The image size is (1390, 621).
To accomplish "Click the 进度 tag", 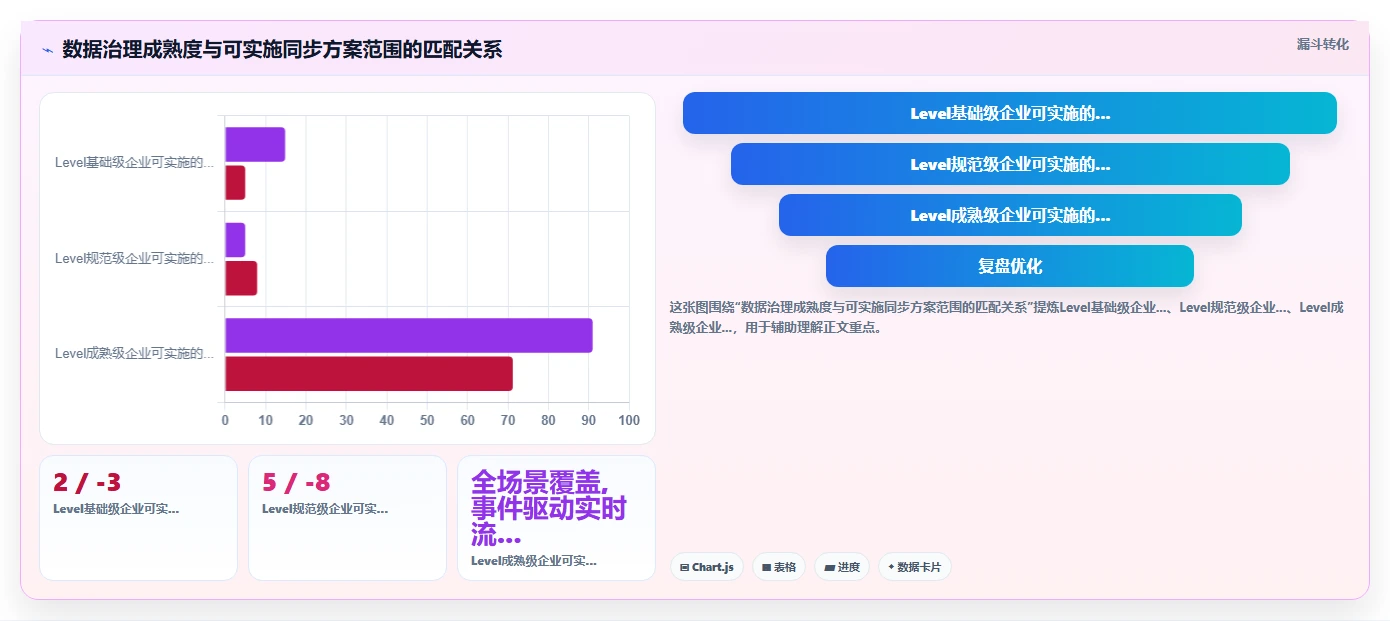I will click(x=842, y=567).
